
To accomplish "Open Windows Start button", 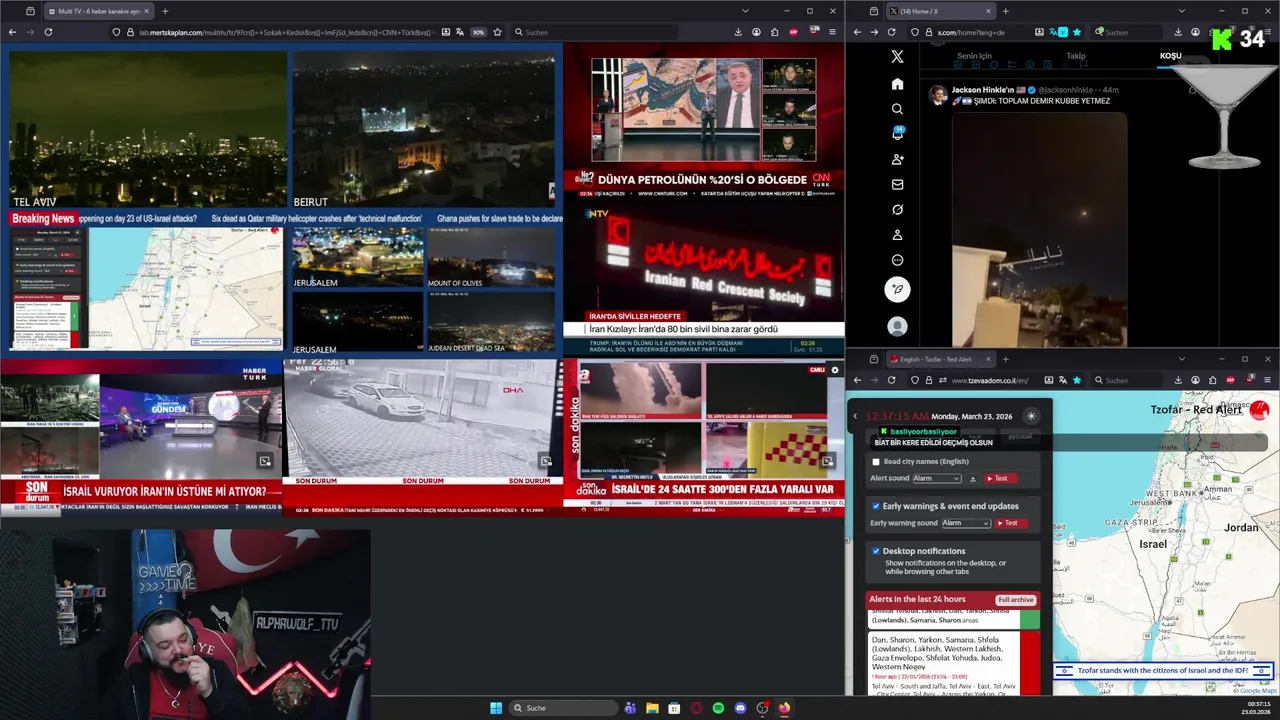I will point(496,708).
